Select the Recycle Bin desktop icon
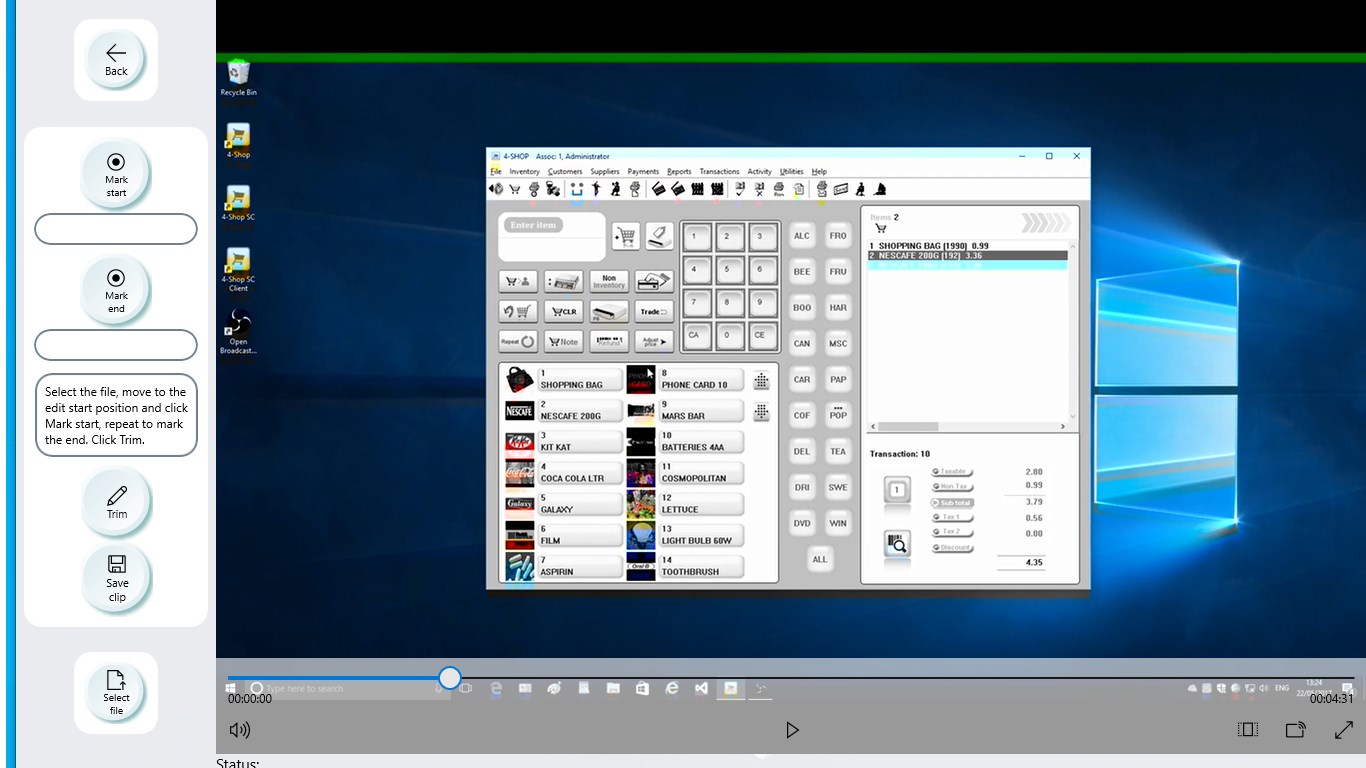This screenshot has width=1366, height=768. pyautogui.click(x=238, y=78)
